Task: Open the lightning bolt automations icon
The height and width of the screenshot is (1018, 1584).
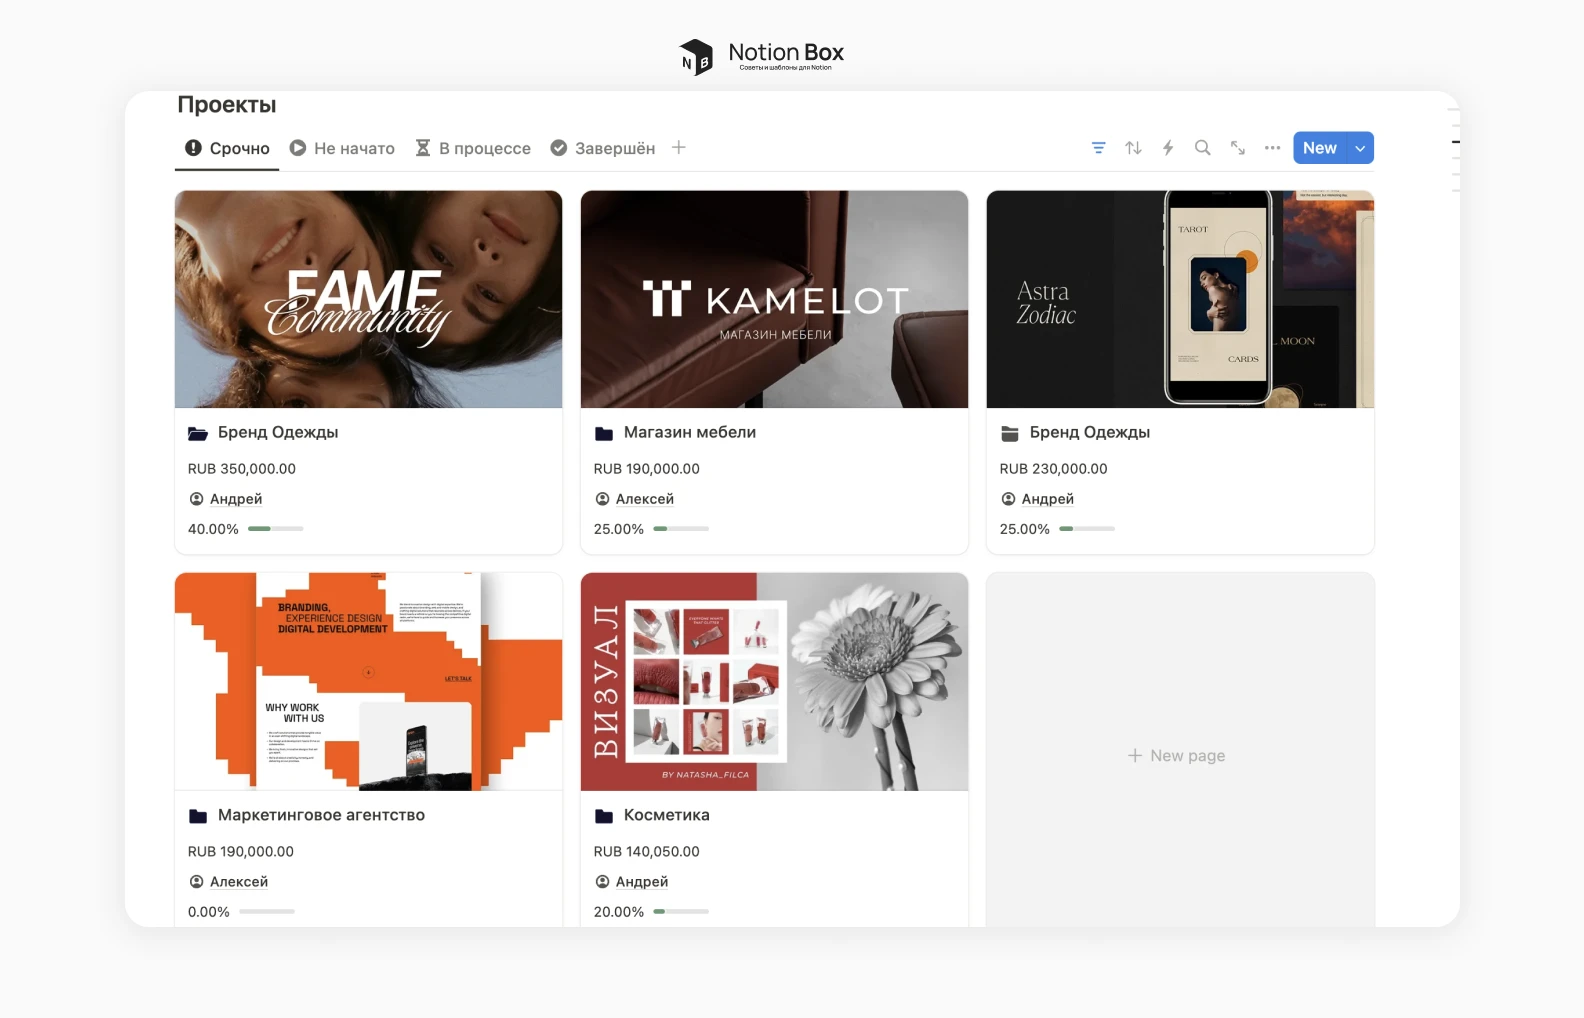Action: click(1168, 148)
